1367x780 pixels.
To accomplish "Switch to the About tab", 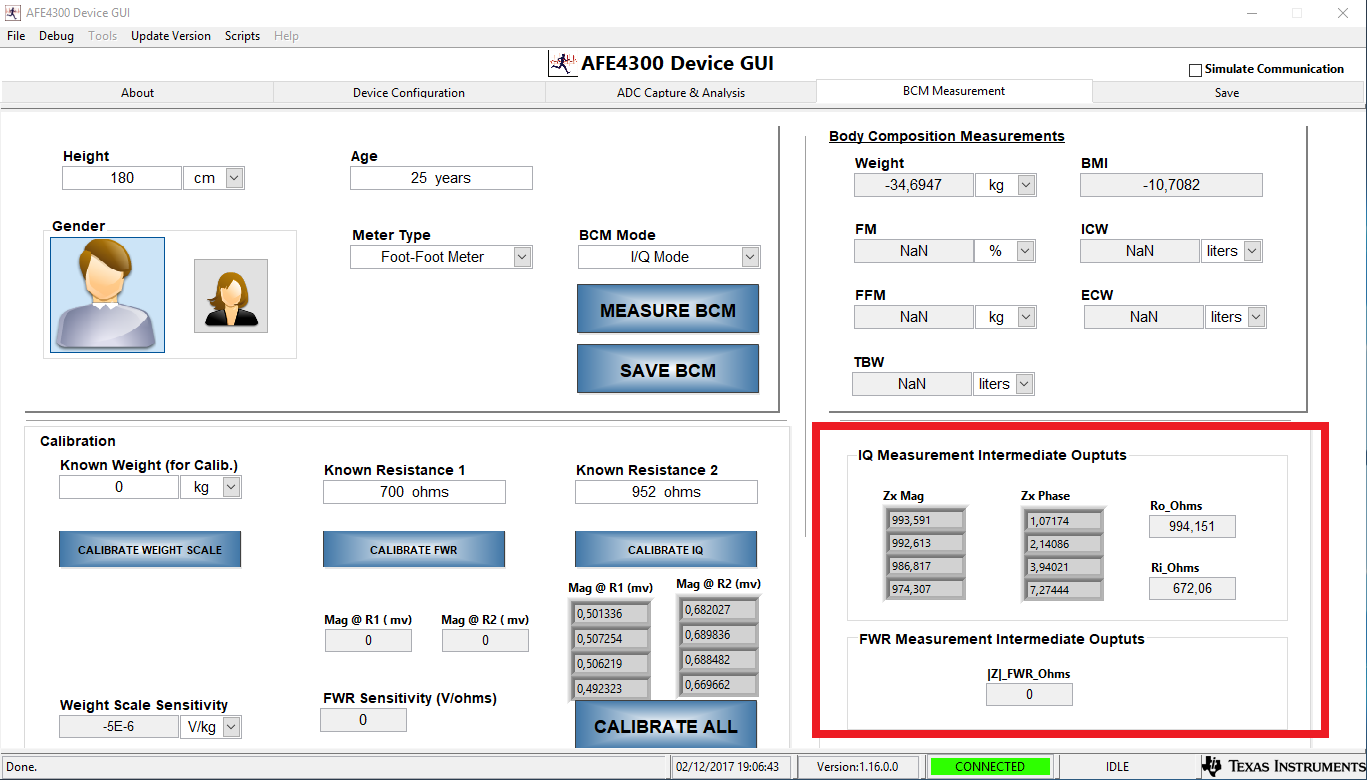I will [138, 93].
